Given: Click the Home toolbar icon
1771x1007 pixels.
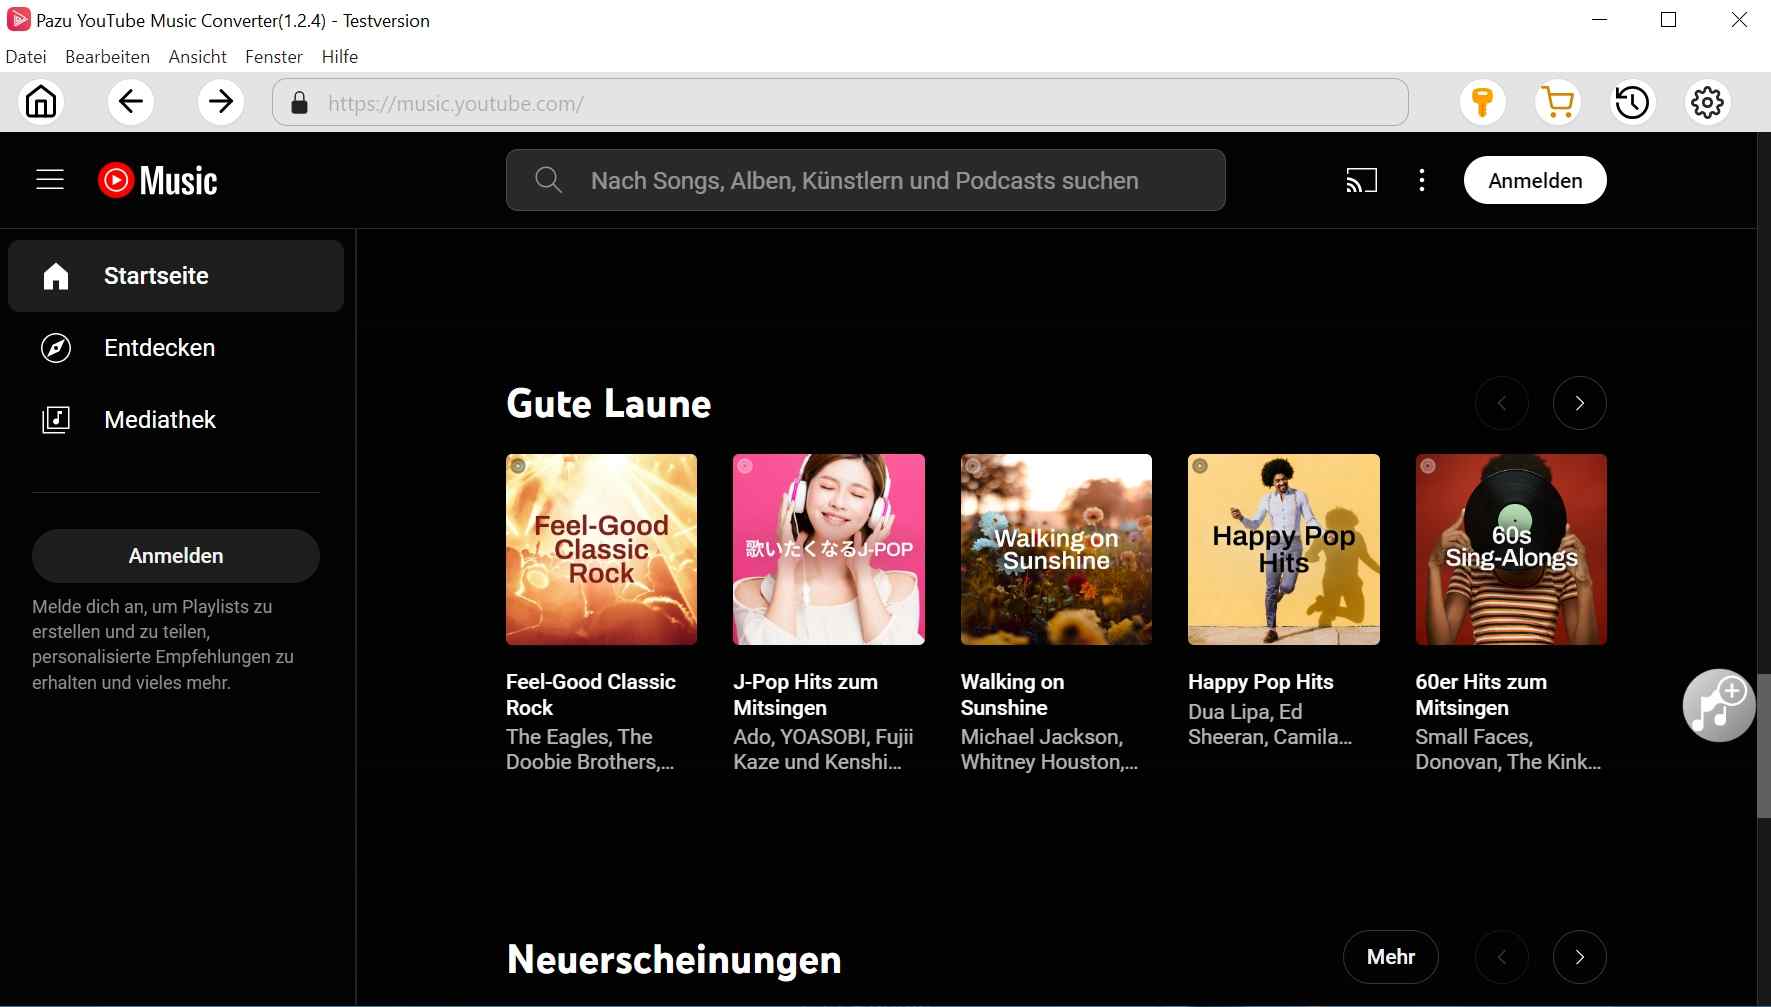Looking at the screenshot, I should pos(41,102).
